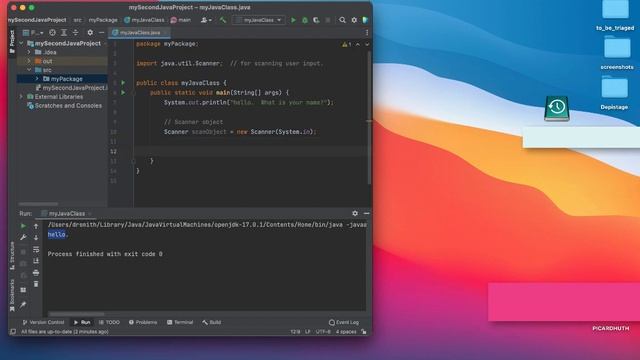Open the TODO tool window
Viewport: 640px width, 360px height.
click(109, 322)
